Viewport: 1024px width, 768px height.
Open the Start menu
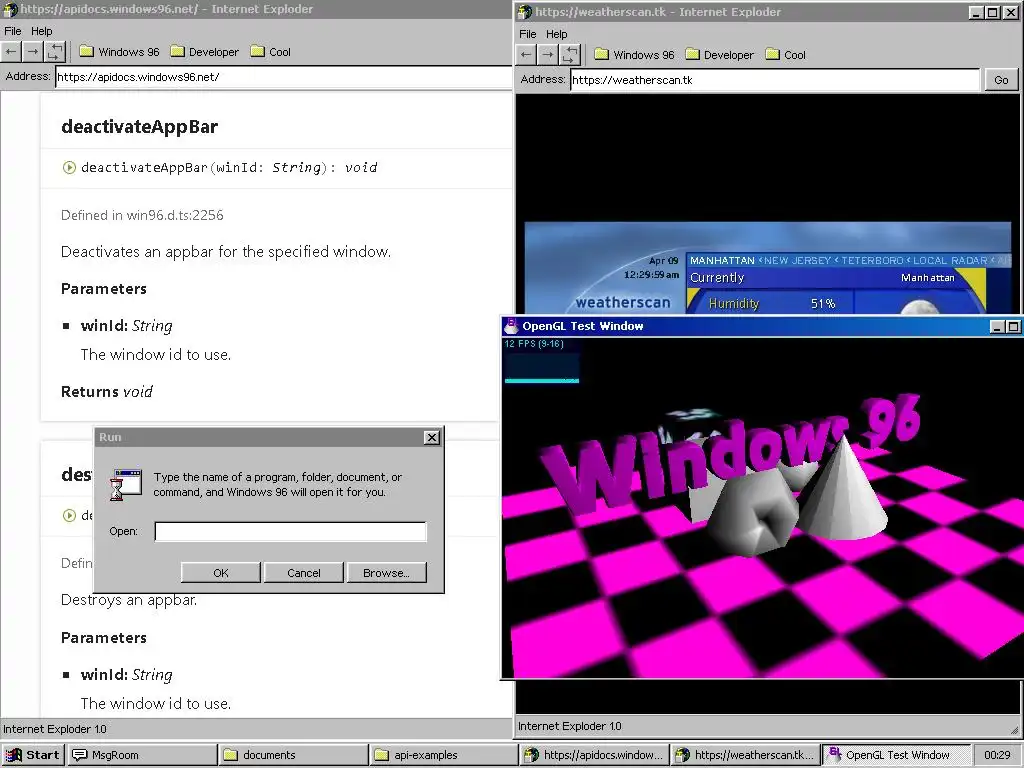click(33, 755)
